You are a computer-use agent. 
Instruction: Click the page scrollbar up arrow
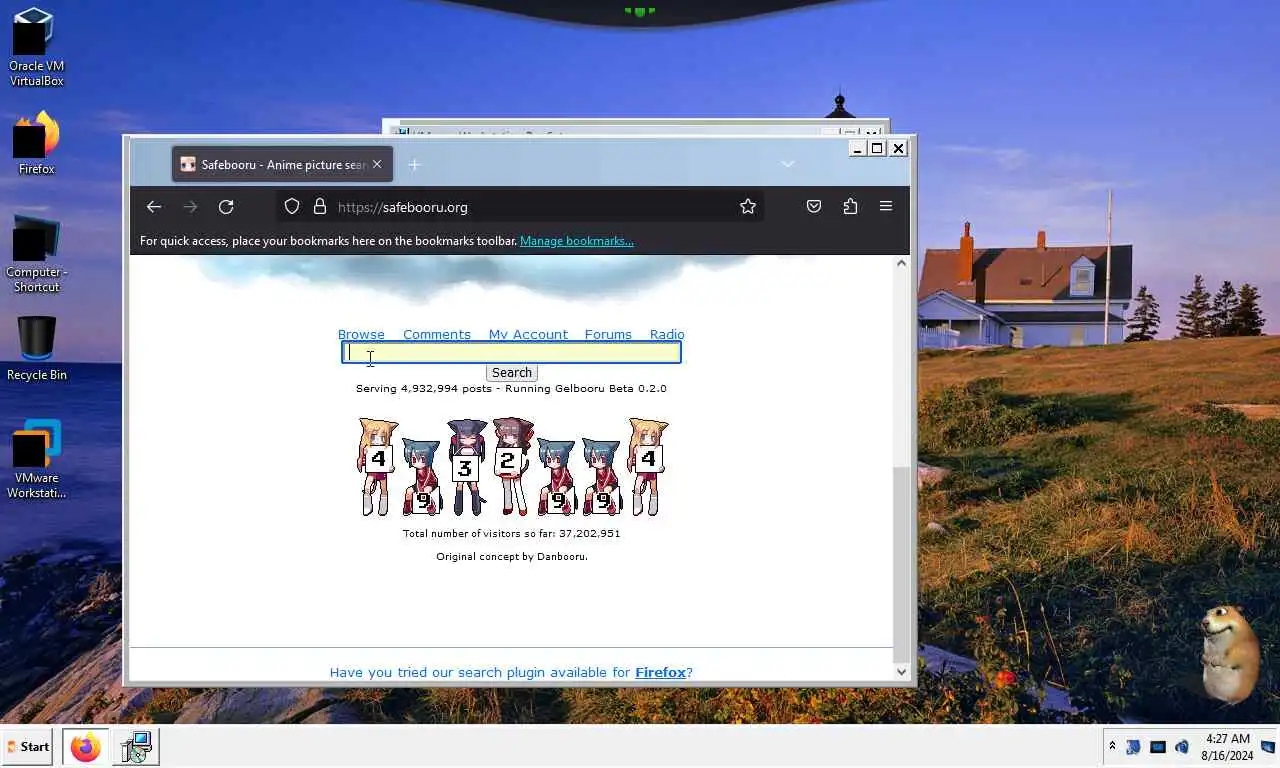(x=901, y=263)
